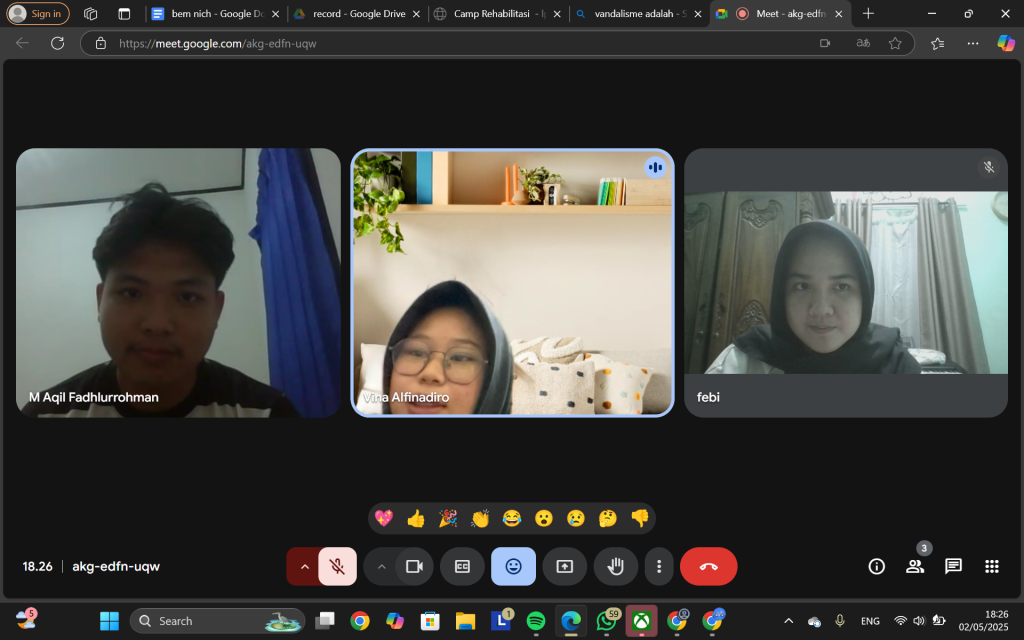The height and width of the screenshot is (640, 1024).
Task: Switch to the bem nich Google Docs tab
Action: pos(208,14)
